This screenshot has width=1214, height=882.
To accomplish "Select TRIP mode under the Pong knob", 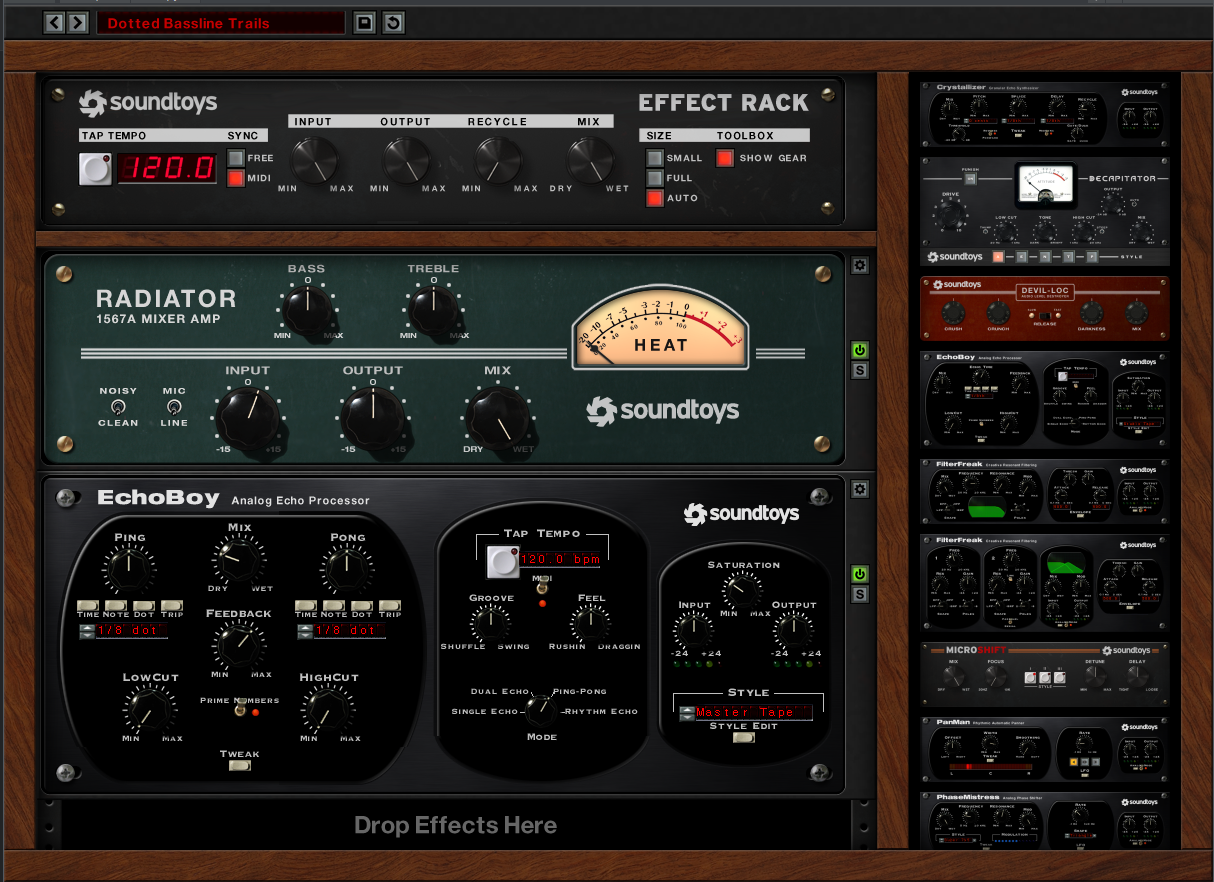I will tap(390, 606).
